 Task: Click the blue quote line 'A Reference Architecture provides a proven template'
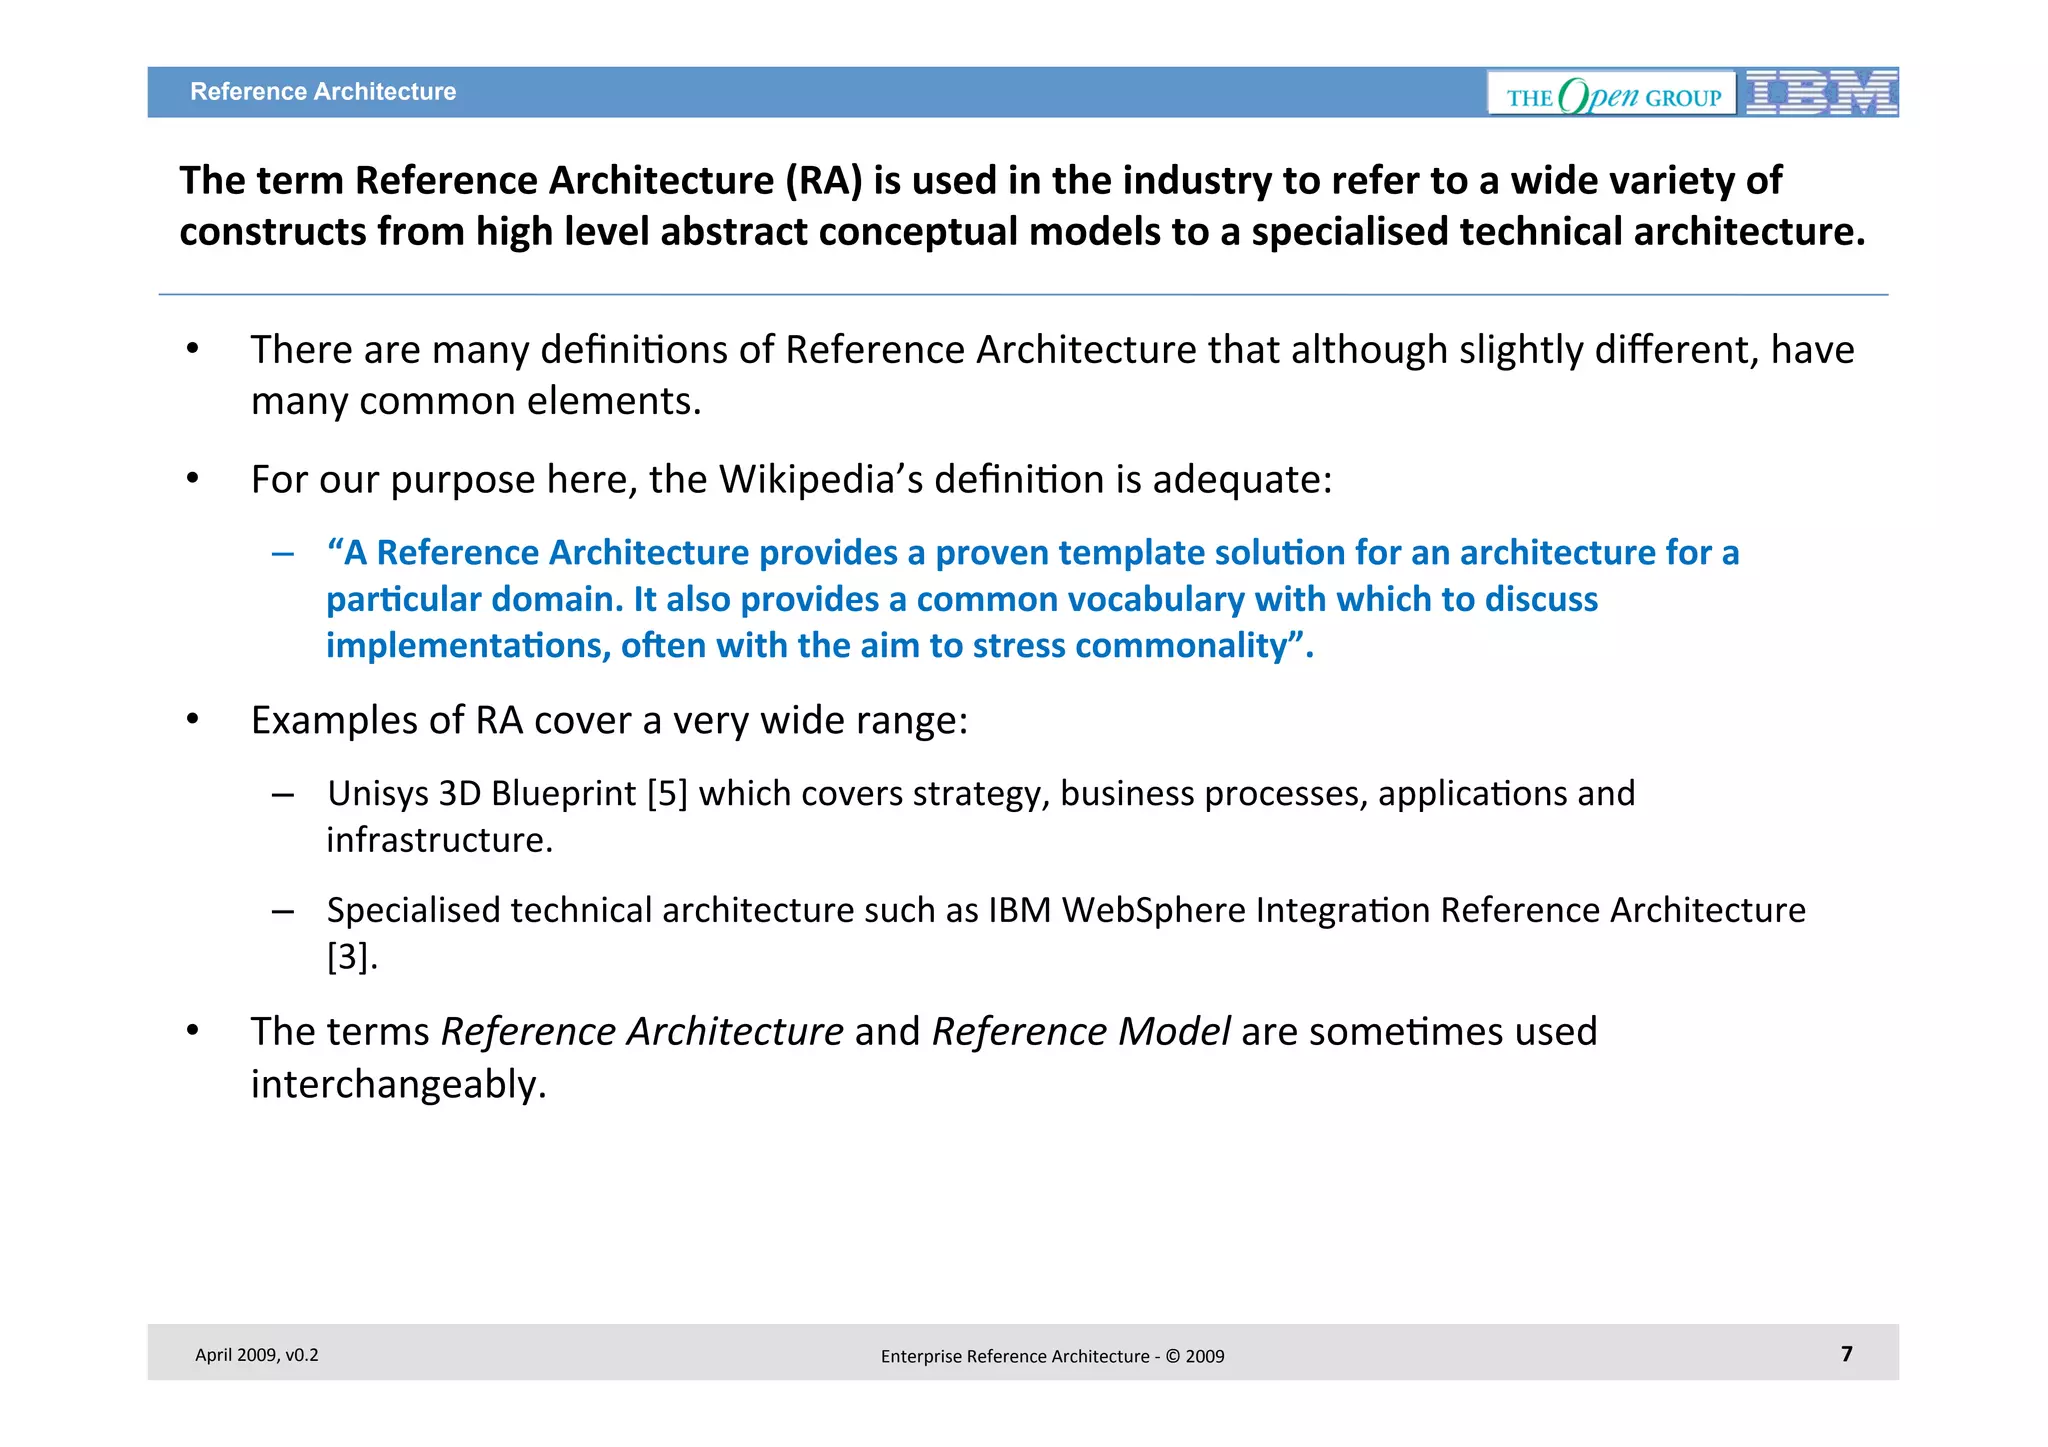1033,553
